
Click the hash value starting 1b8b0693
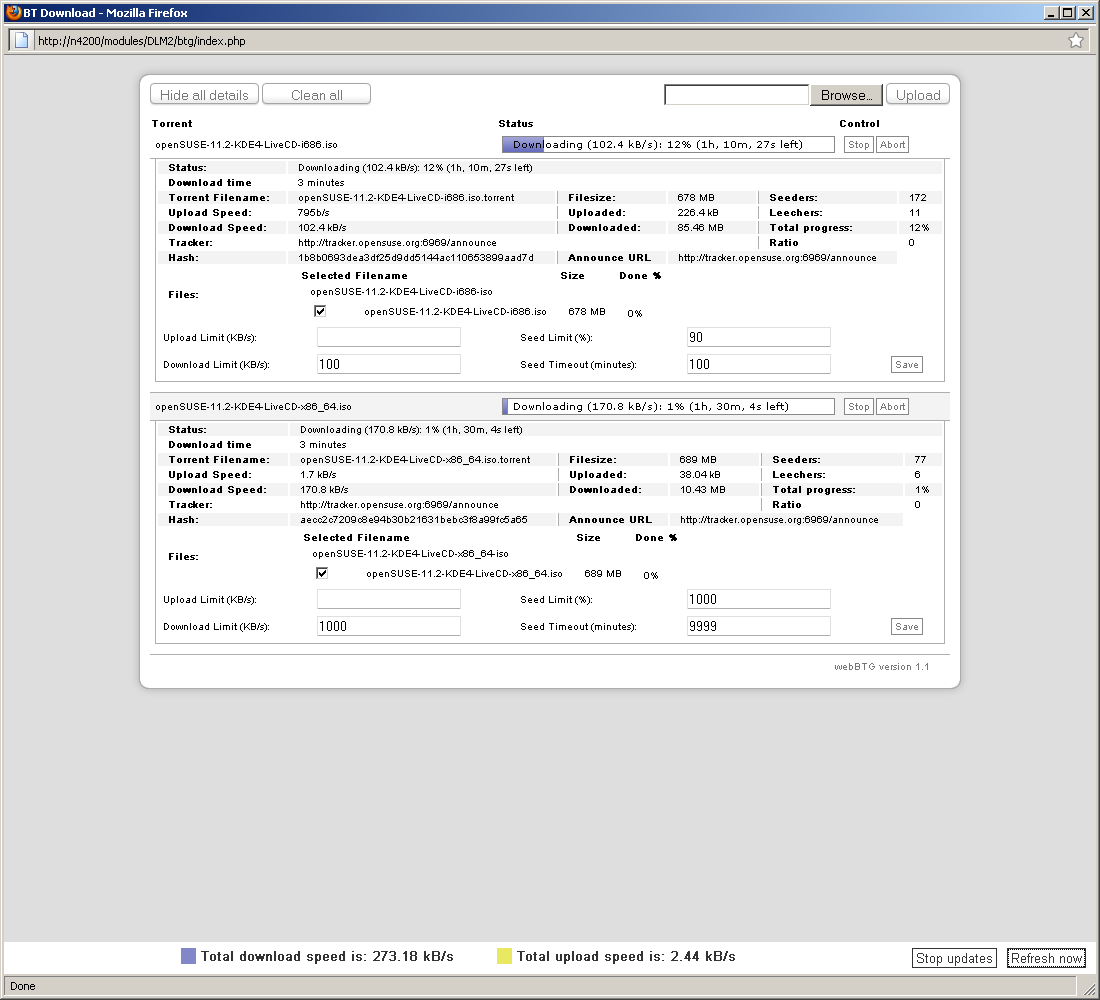415,258
